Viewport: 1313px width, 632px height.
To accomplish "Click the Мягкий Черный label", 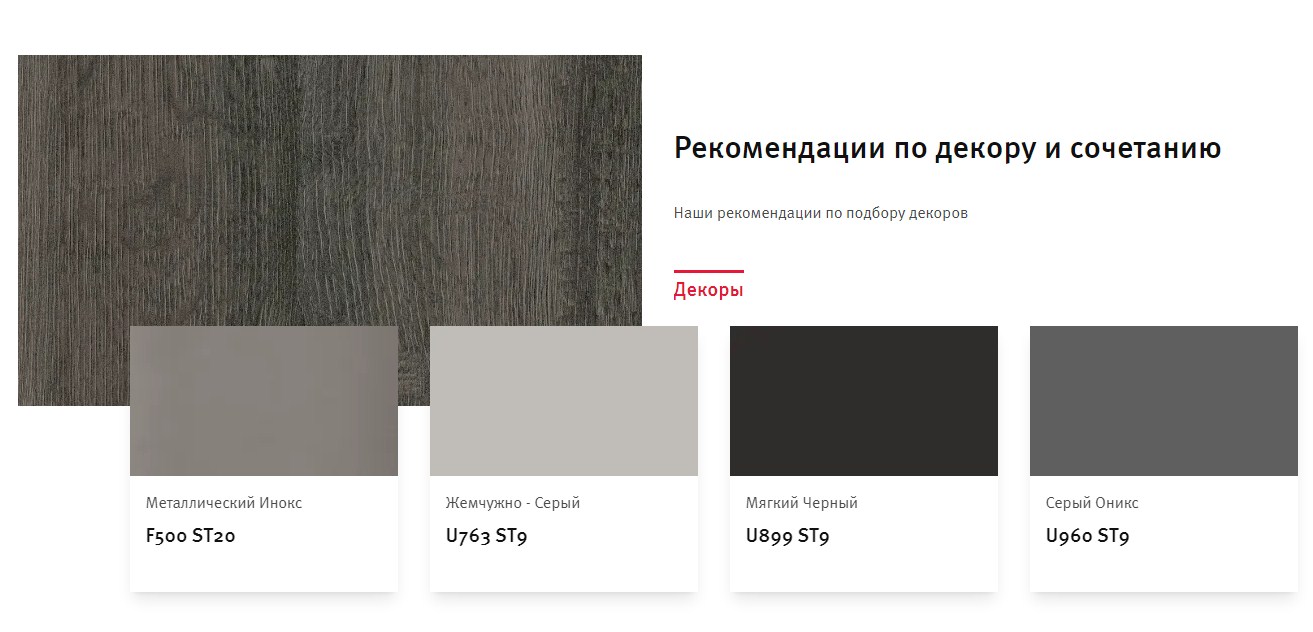I will (802, 503).
